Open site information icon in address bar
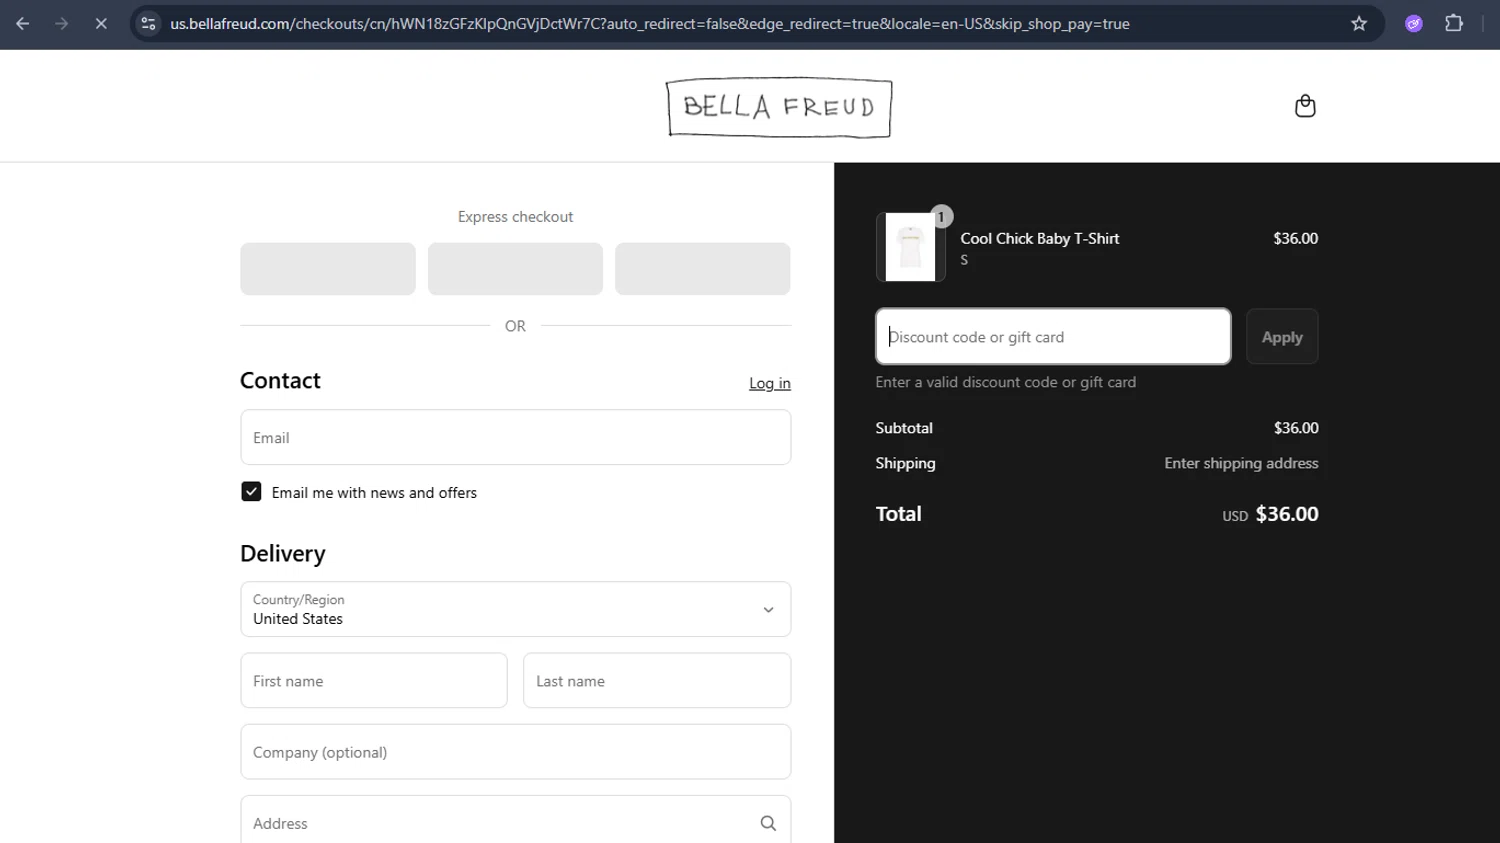Screen dimensions: 1500x843 tap(148, 23)
